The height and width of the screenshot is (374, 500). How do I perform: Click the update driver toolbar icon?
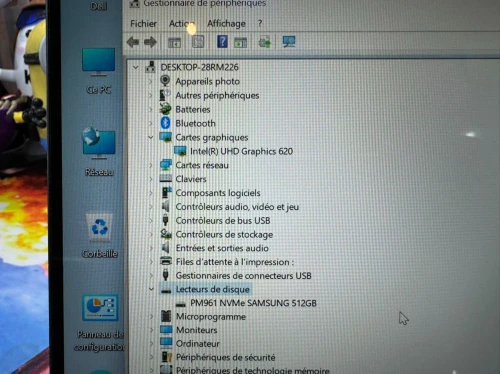point(265,42)
